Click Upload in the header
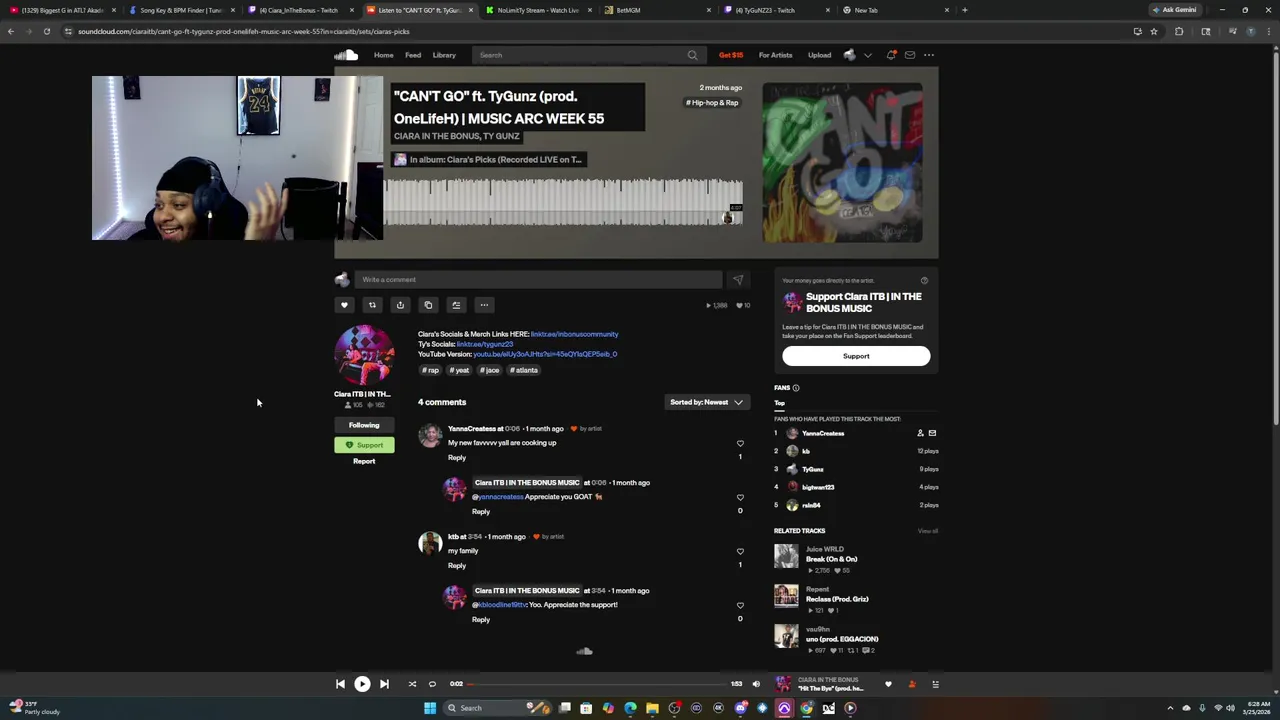The width and height of the screenshot is (1280, 720). 819,55
